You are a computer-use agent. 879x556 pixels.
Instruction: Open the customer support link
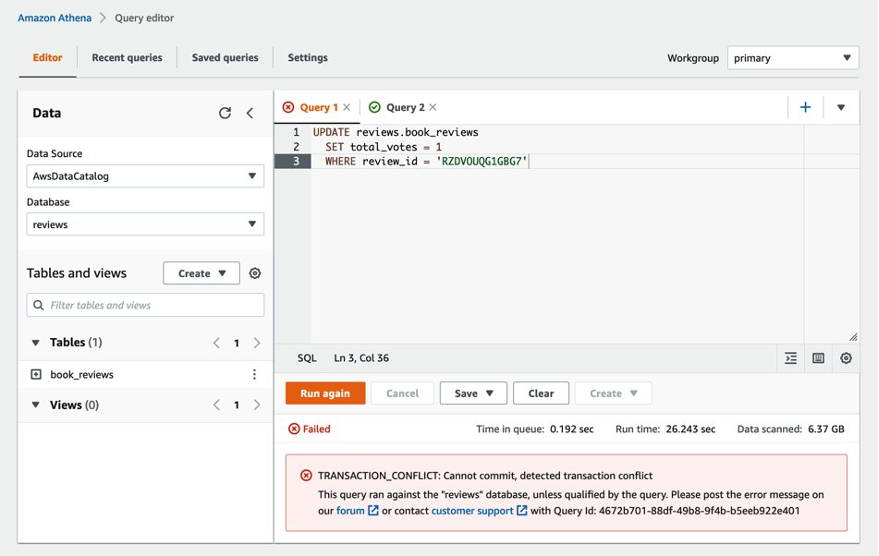point(479,511)
